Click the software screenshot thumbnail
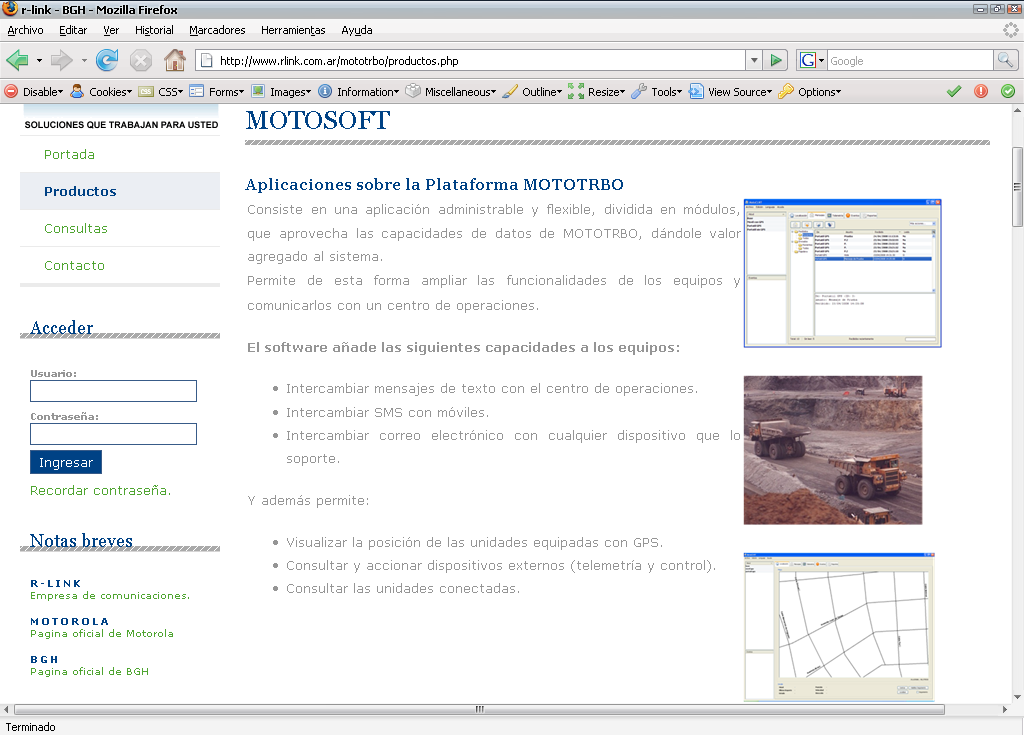This screenshot has height=735, width=1024. 842,273
